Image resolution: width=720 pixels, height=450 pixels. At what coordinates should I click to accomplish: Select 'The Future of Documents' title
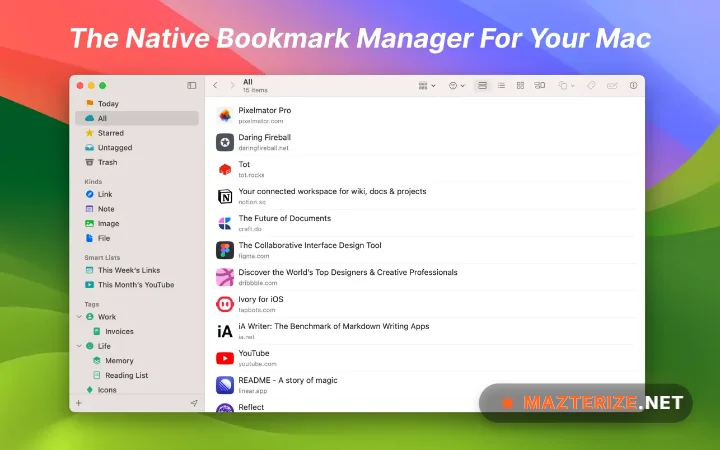(x=284, y=218)
